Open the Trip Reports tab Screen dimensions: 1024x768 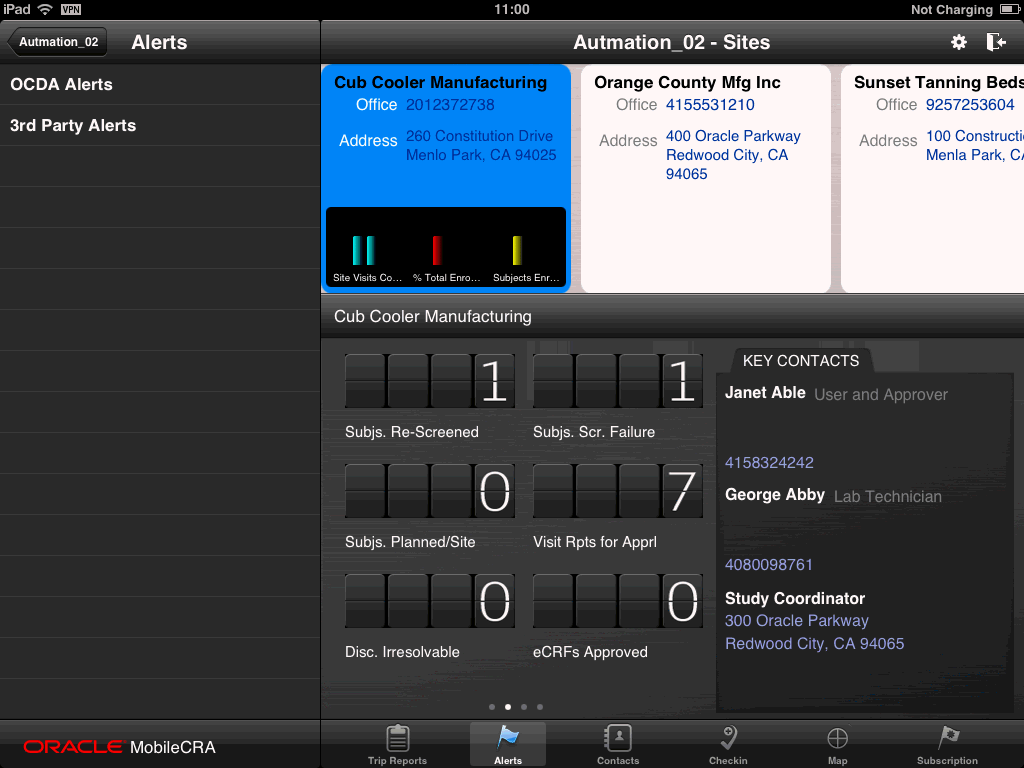(397, 744)
